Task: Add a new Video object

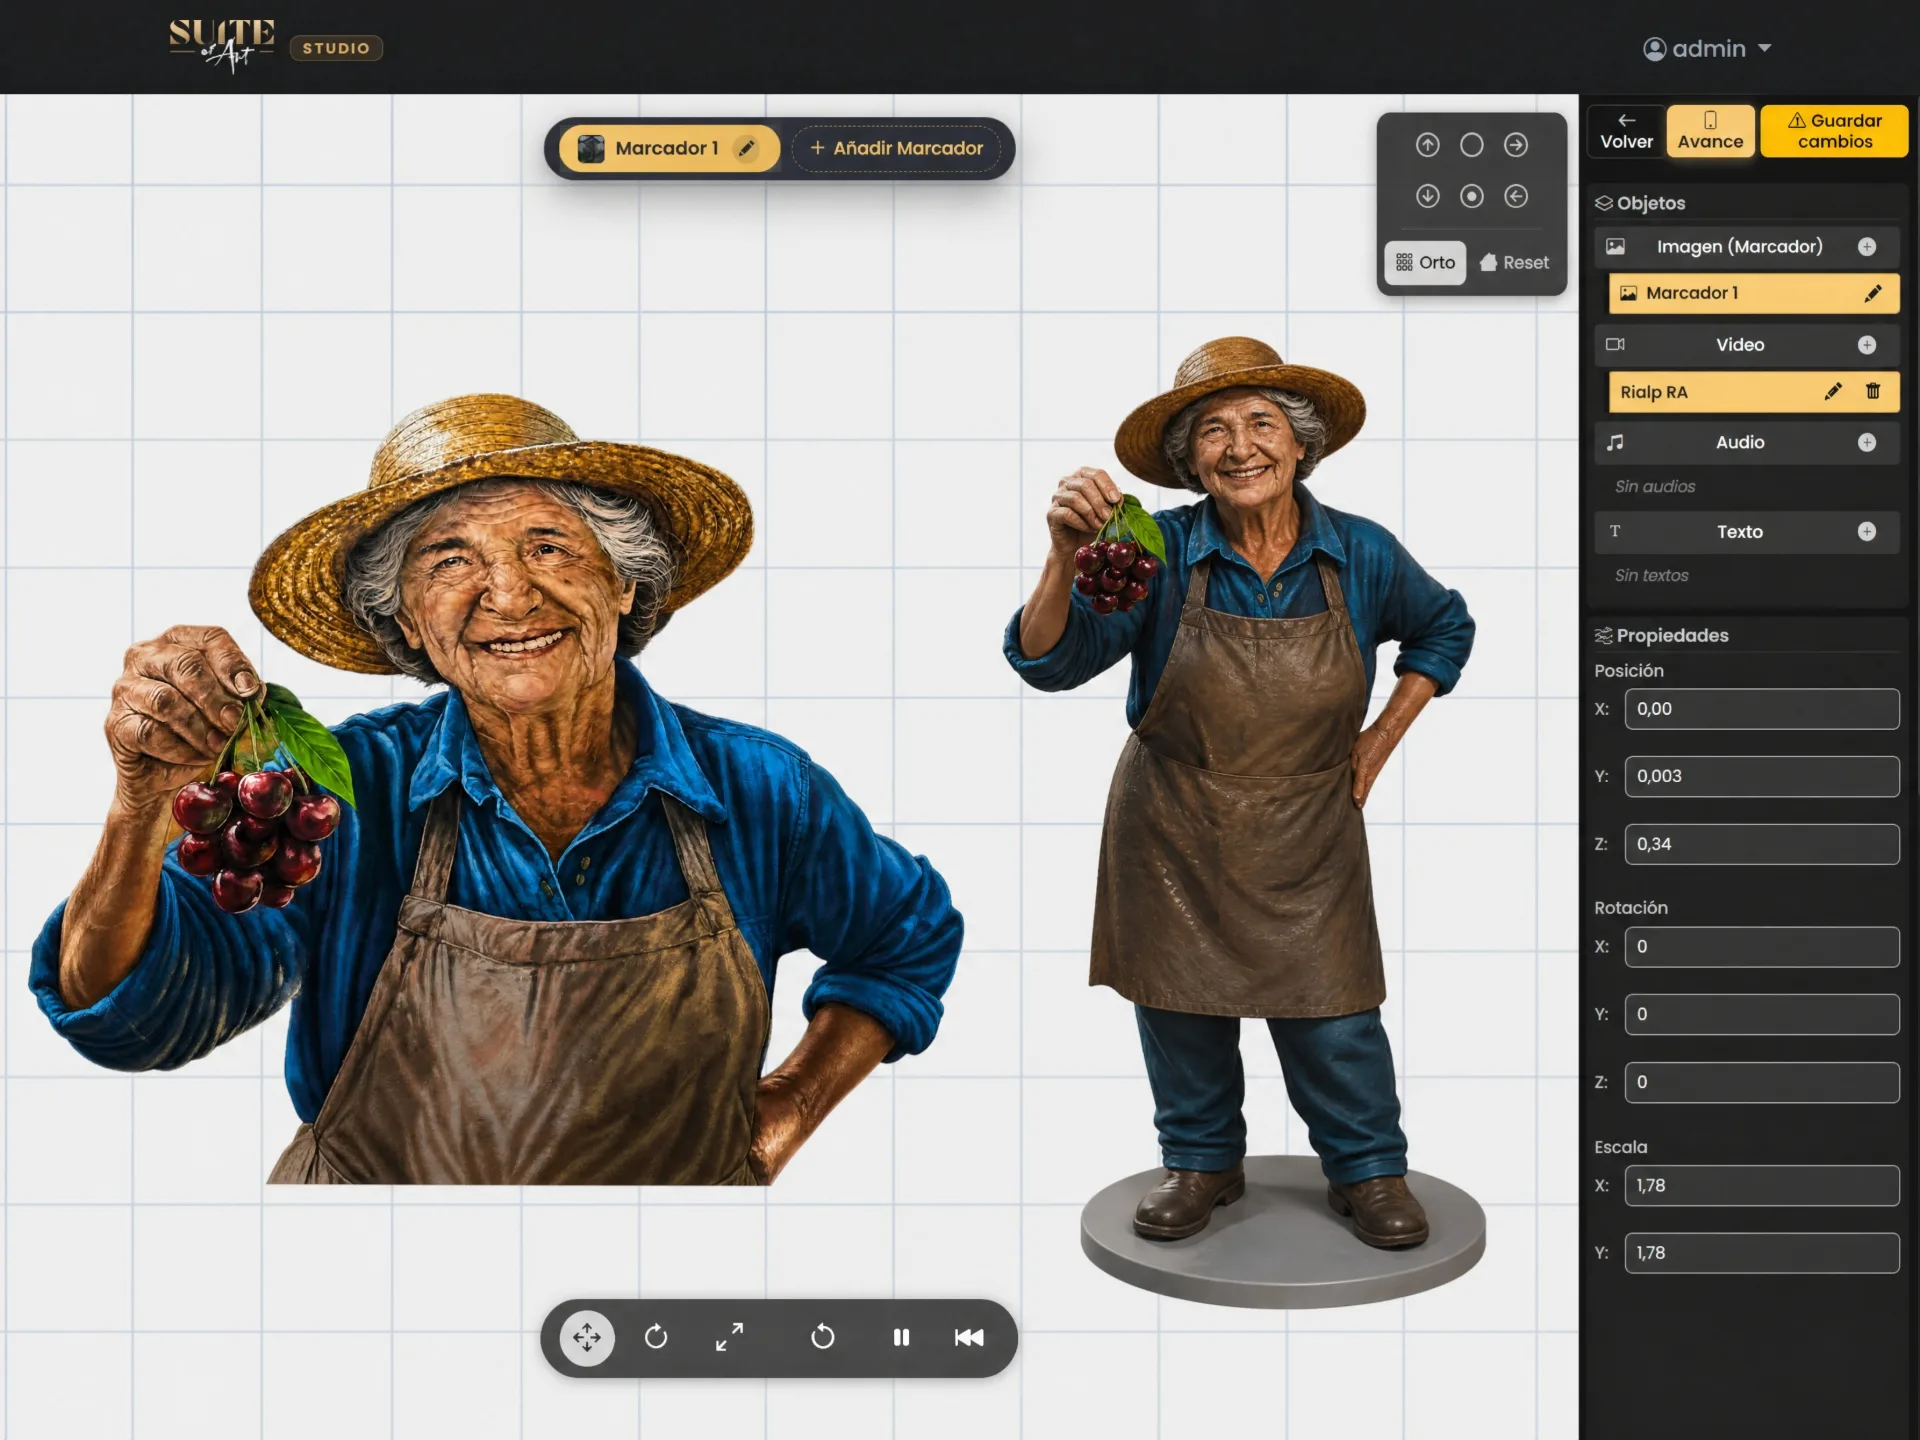Action: coord(1866,345)
